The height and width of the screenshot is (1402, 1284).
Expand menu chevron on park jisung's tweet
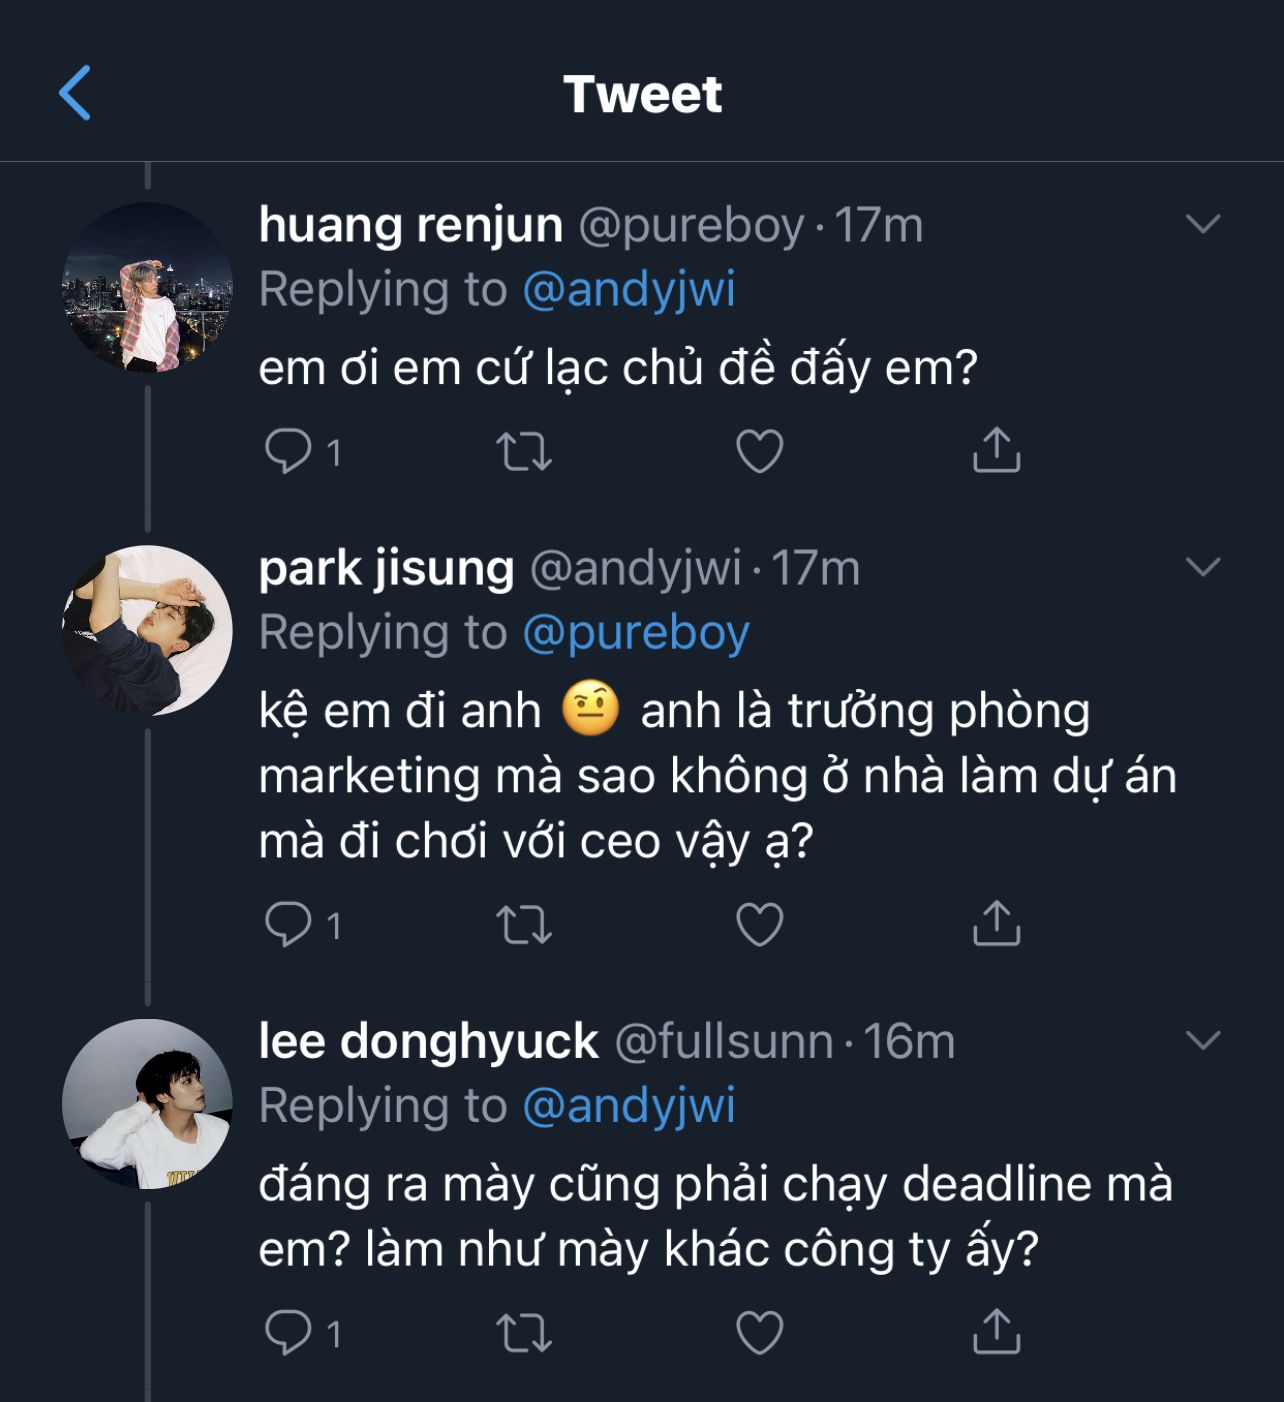1202,567
